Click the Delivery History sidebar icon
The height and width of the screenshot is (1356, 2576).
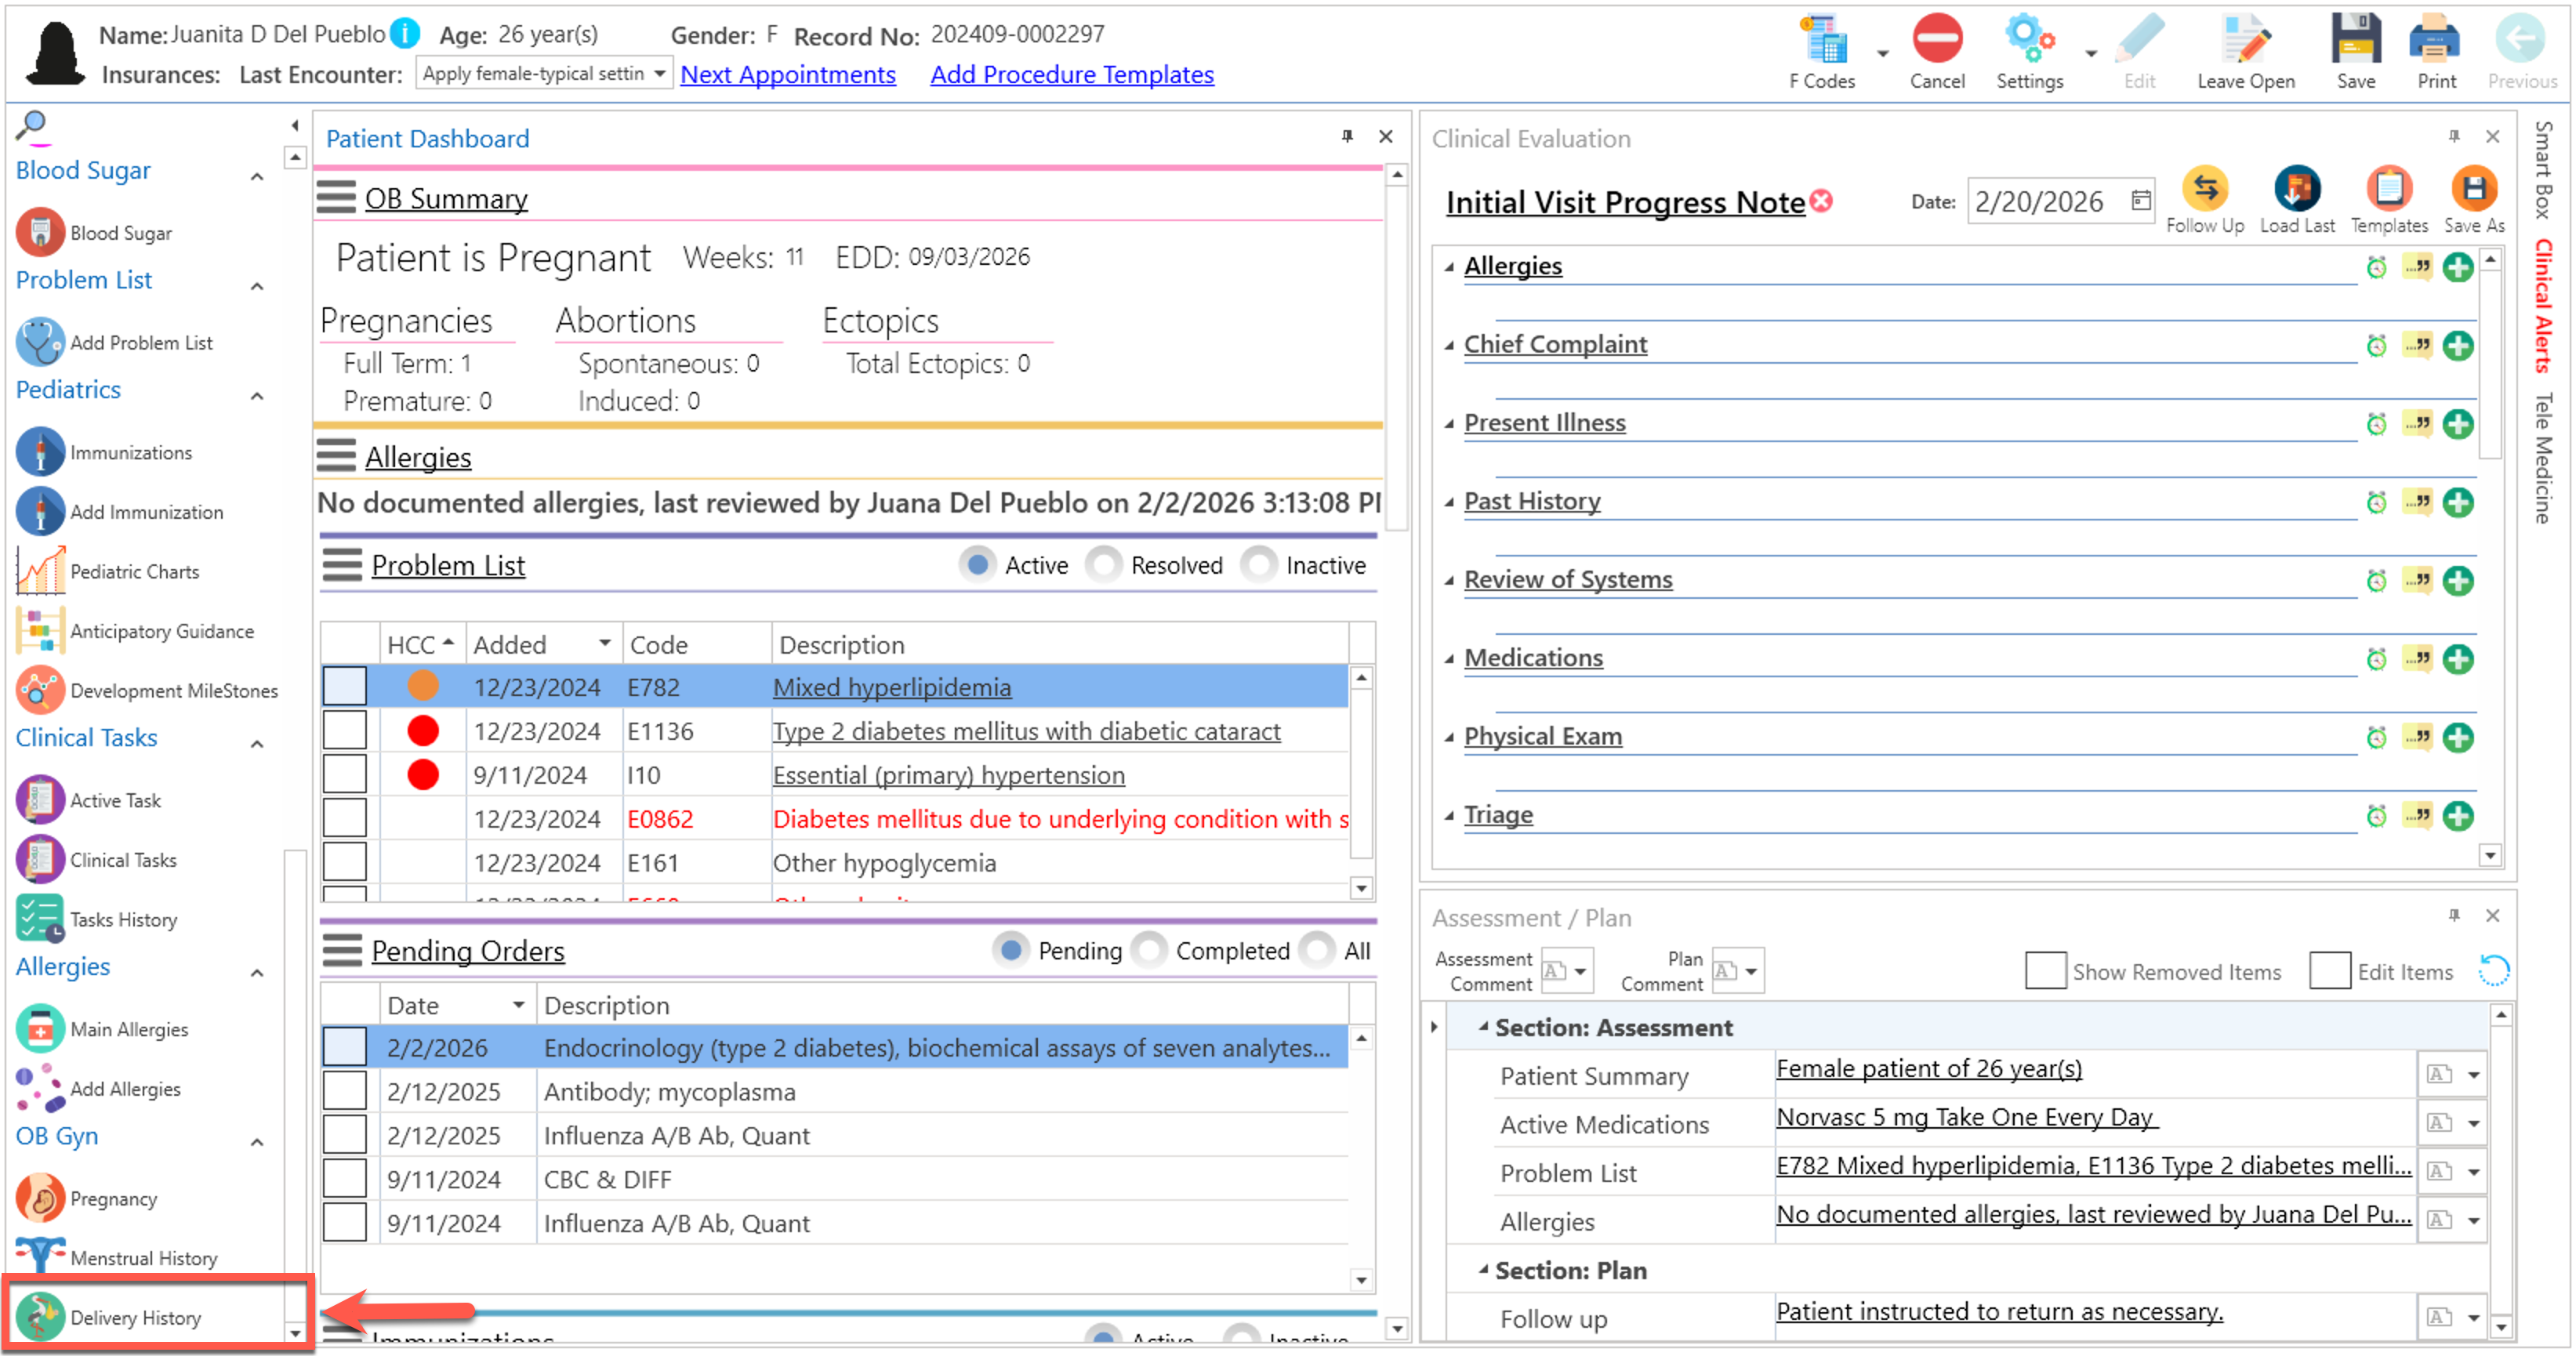[40, 1316]
